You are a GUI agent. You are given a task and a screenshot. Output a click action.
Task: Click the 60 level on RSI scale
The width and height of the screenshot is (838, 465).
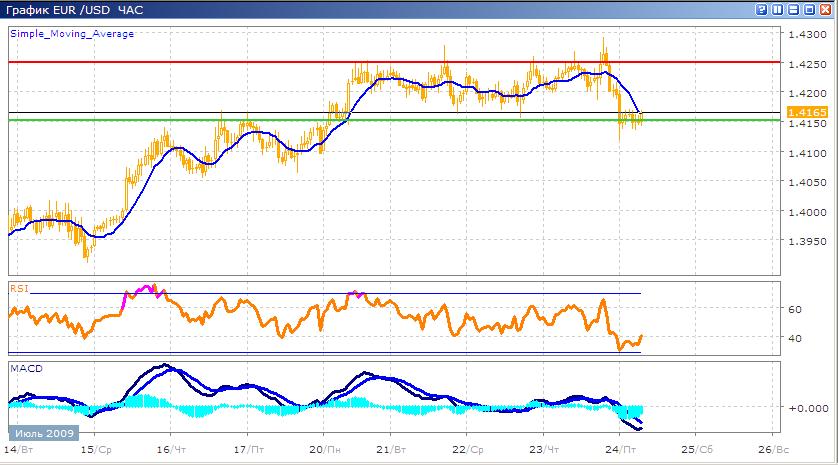coord(793,310)
